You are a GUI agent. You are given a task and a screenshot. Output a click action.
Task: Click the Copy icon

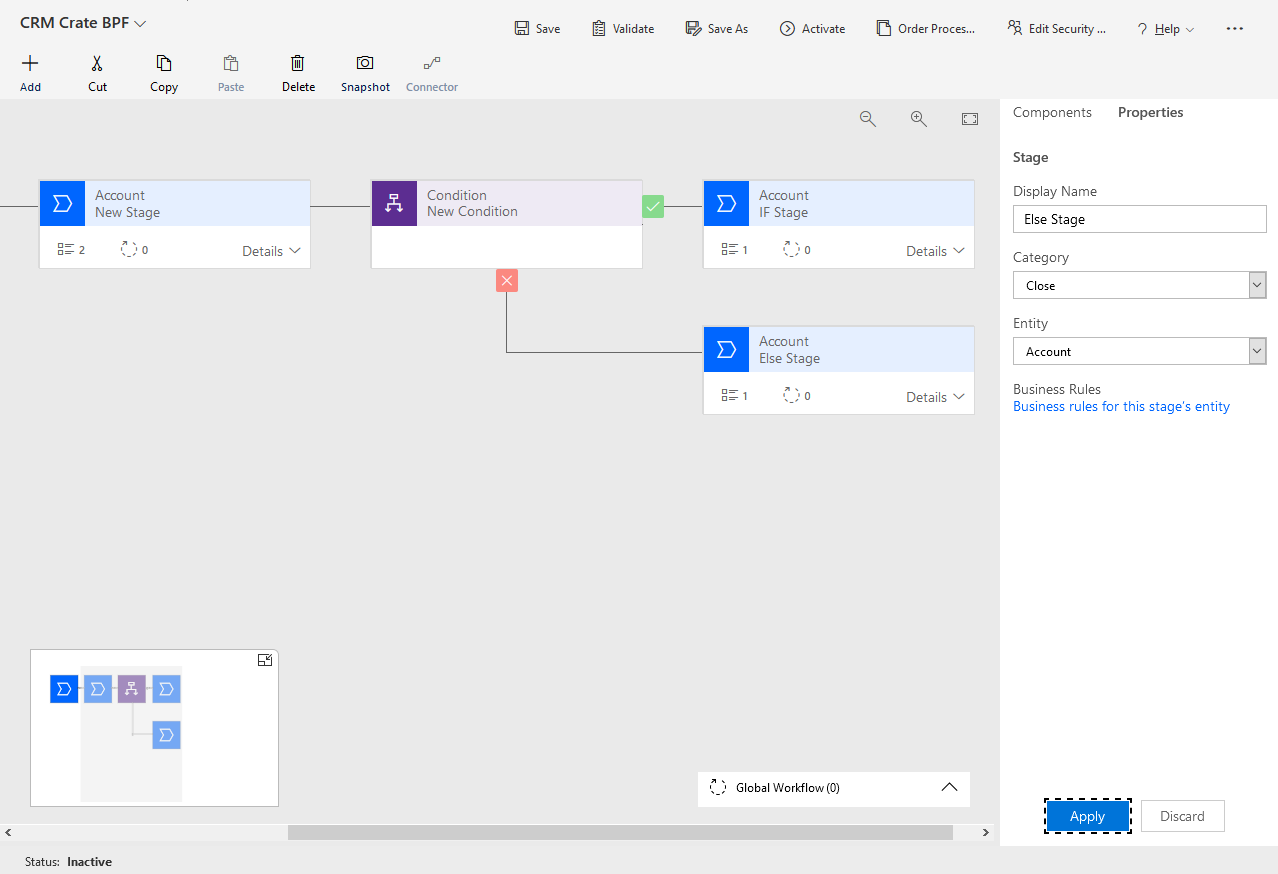click(x=163, y=70)
